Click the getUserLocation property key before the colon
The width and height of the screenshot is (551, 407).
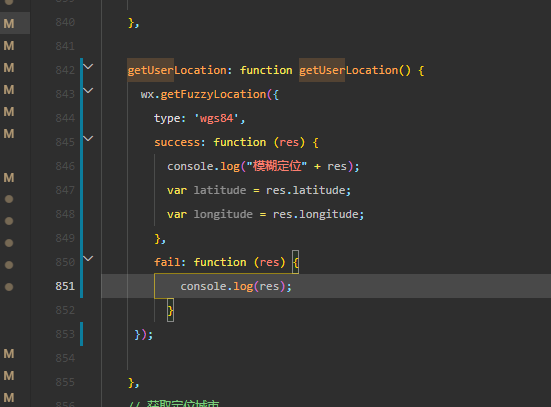177,70
